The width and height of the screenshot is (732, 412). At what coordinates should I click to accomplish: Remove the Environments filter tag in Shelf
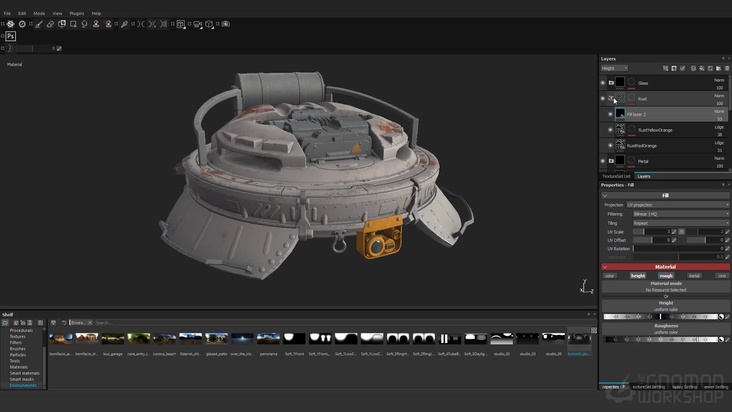[90, 322]
